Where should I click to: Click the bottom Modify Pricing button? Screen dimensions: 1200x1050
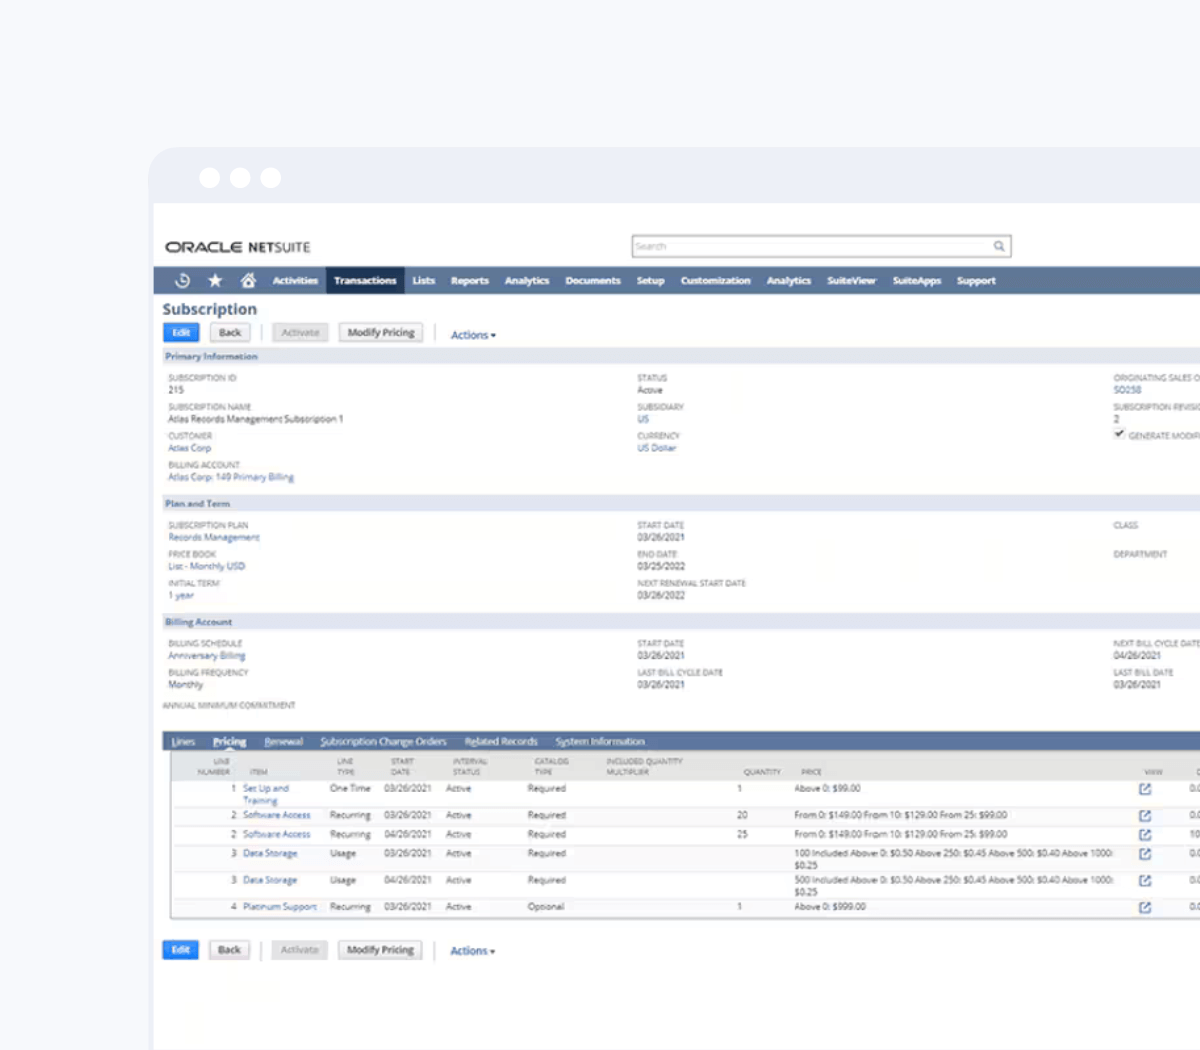[380, 950]
